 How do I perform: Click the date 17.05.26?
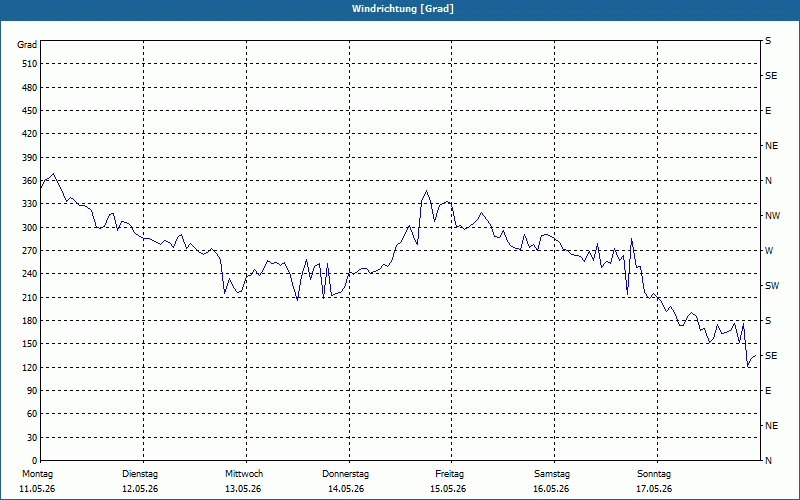(654, 489)
